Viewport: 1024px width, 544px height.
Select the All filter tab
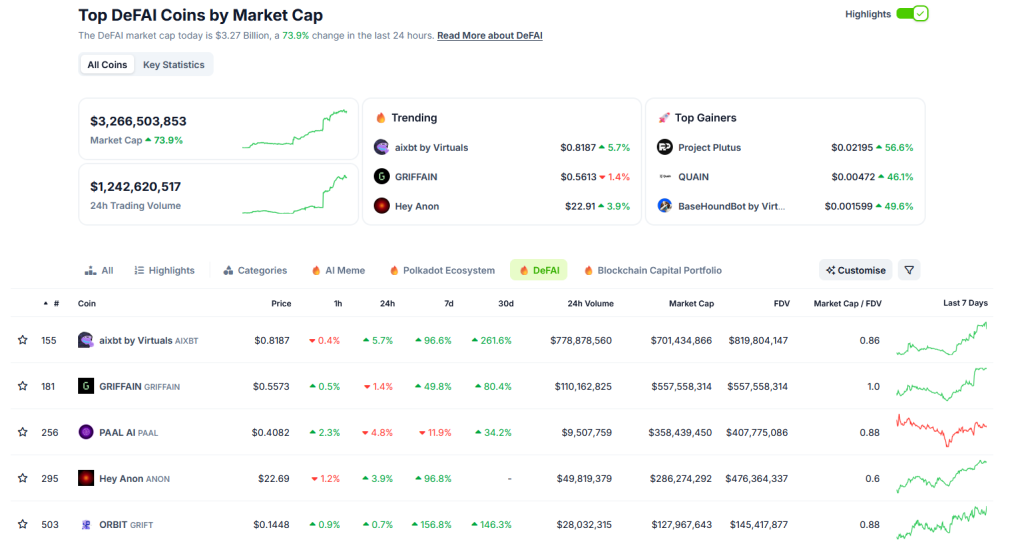99,270
